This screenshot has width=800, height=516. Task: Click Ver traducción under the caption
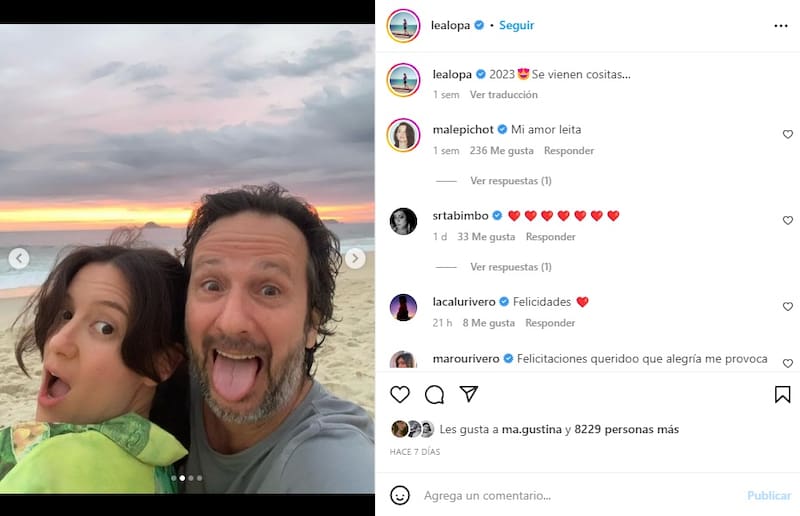click(x=503, y=95)
